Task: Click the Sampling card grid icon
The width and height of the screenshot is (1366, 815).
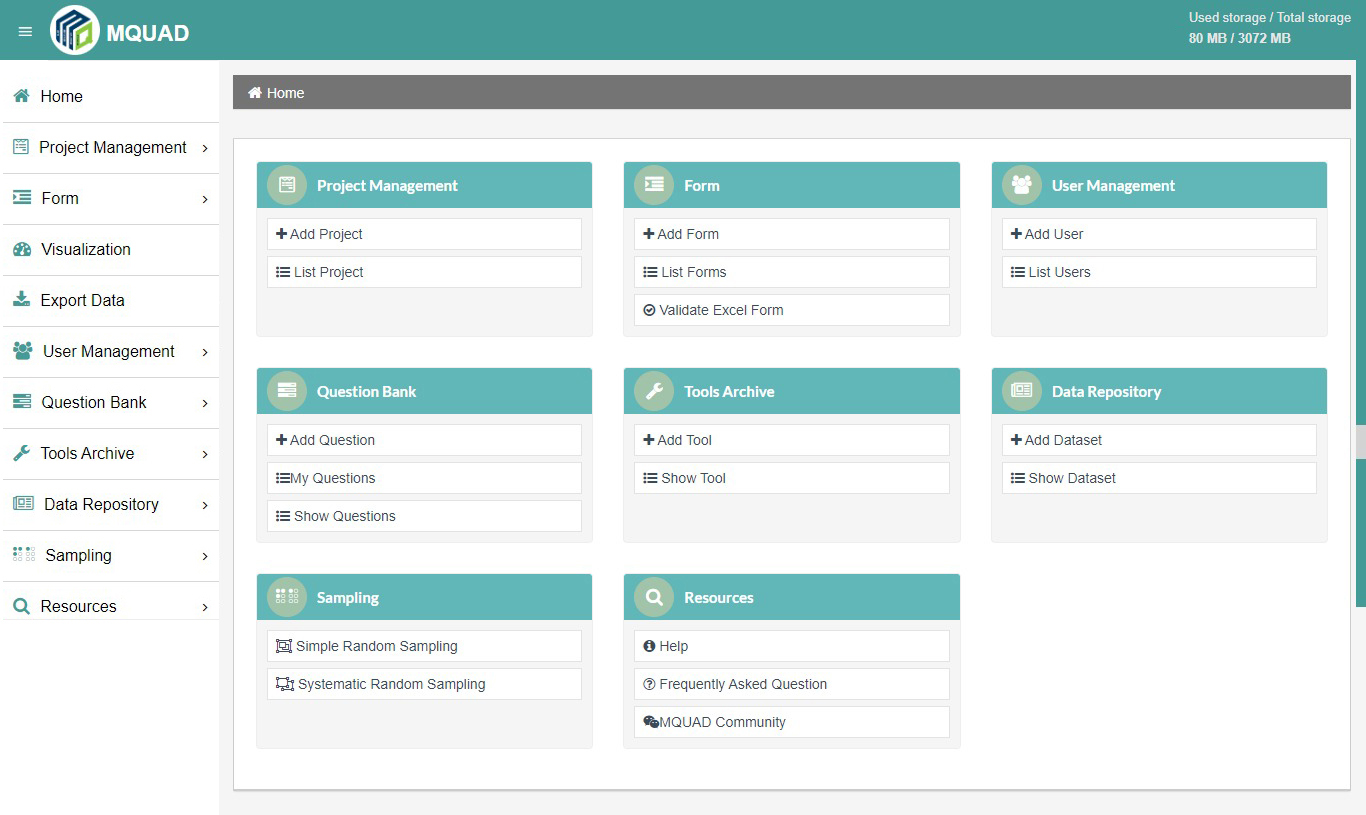Action: pos(287,597)
